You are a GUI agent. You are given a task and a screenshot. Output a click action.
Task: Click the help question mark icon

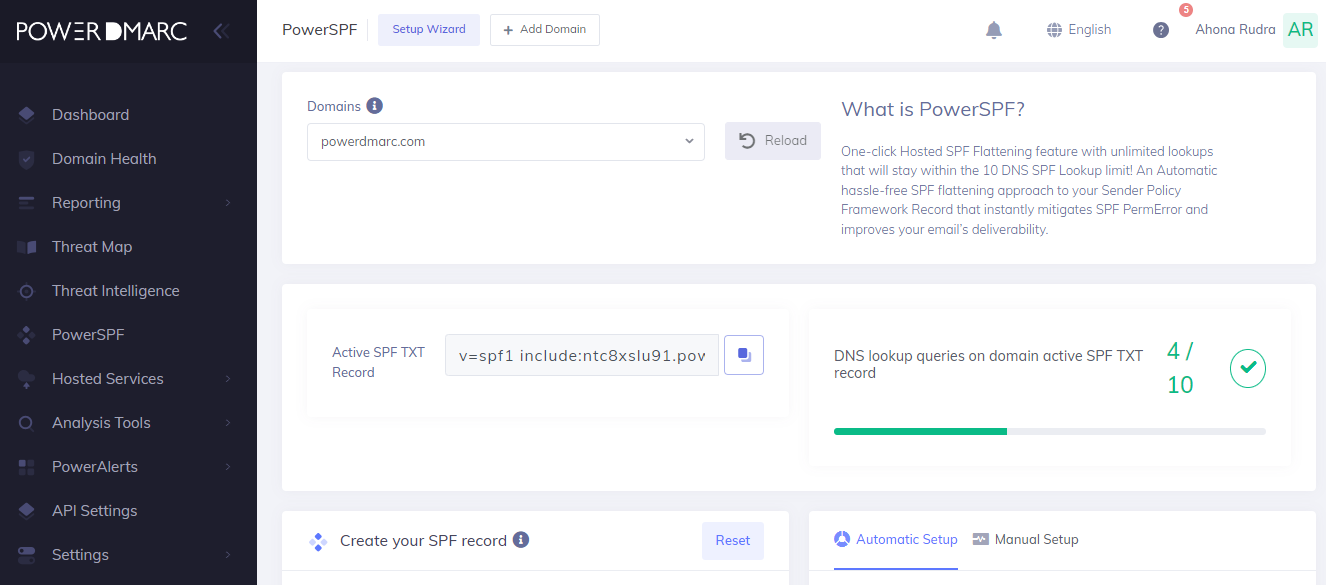pos(1160,30)
